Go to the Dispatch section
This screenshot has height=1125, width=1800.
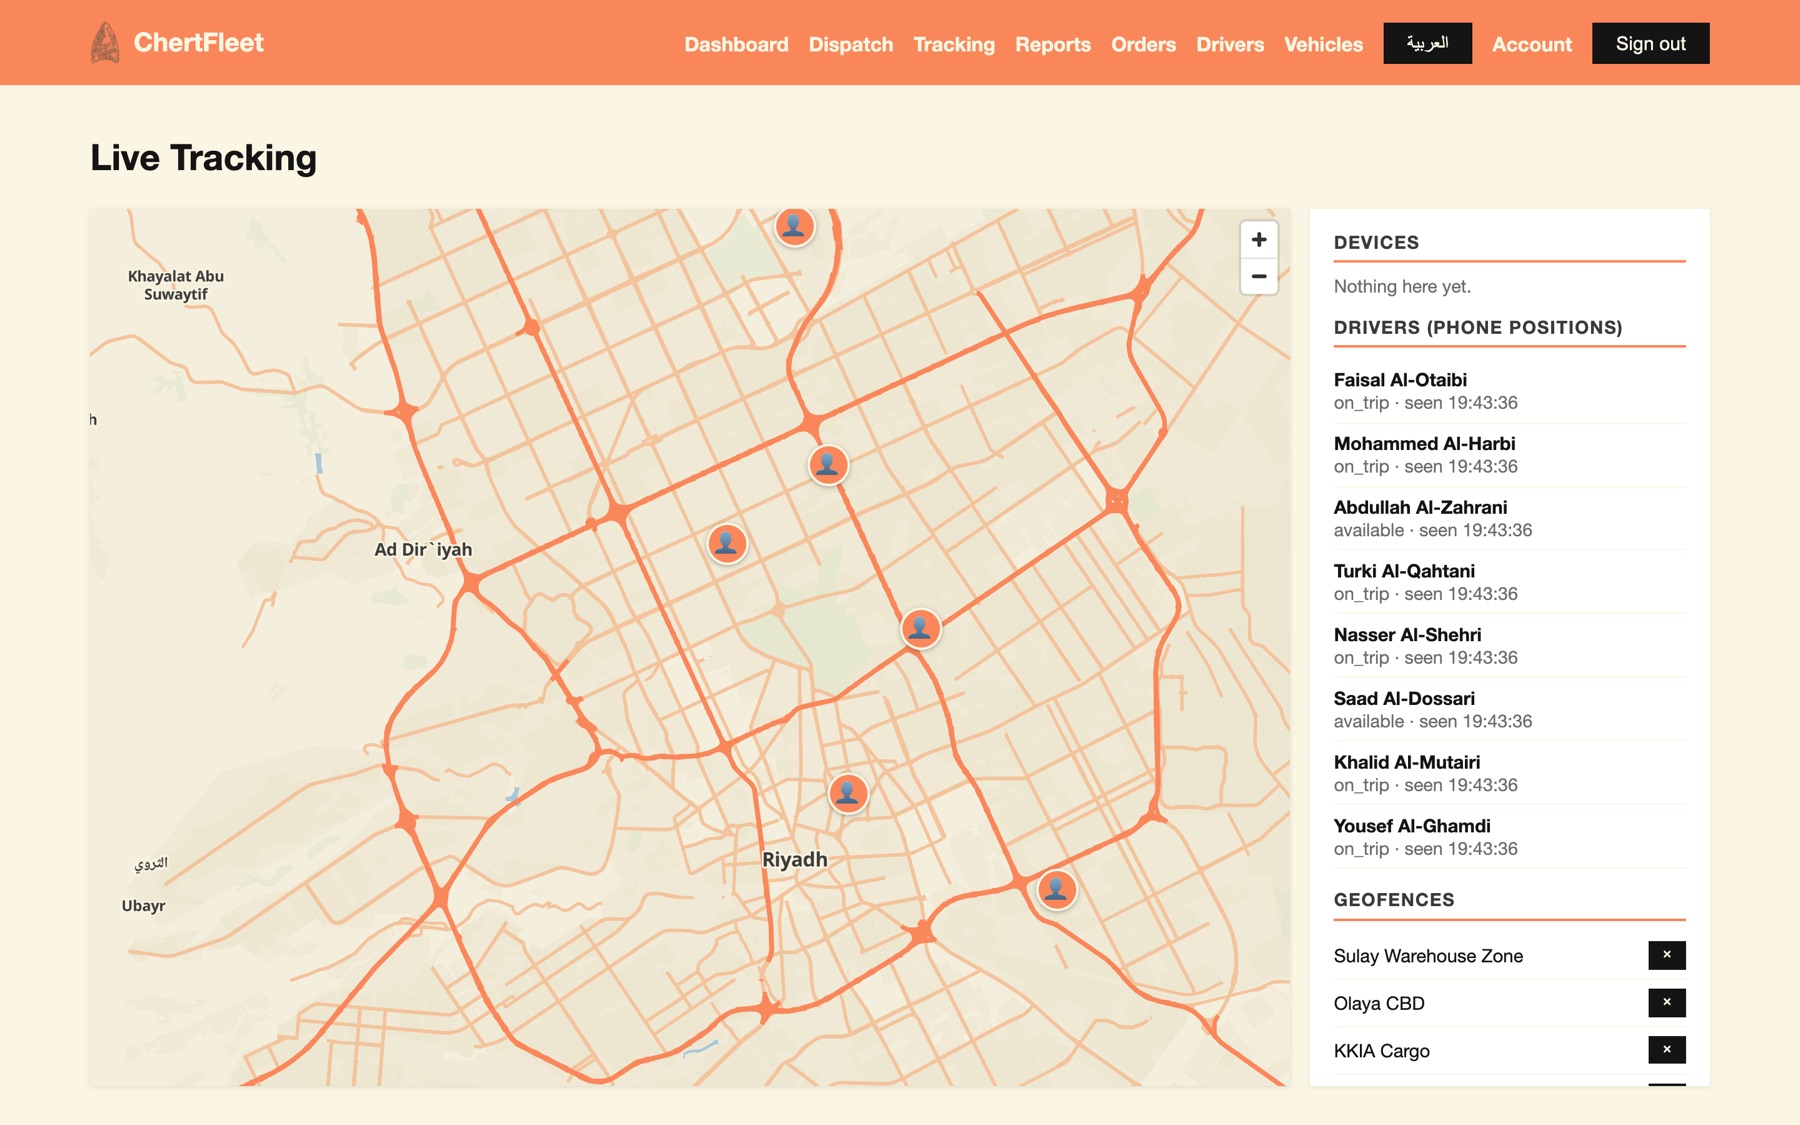pos(850,44)
